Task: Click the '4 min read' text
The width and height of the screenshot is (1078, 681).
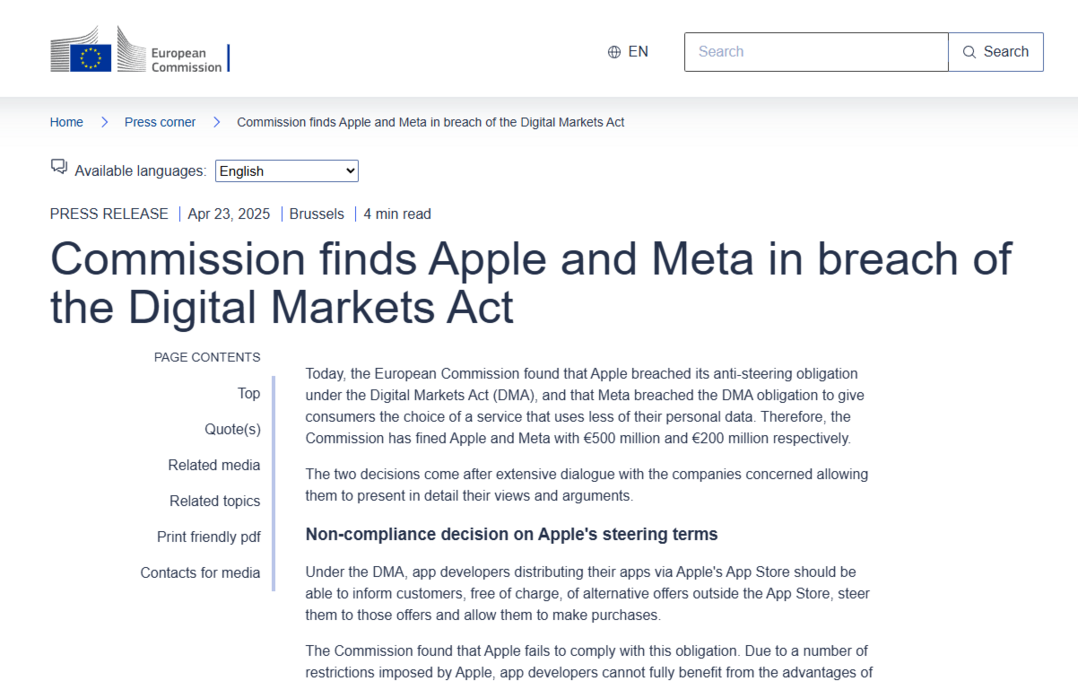Action: (x=397, y=214)
